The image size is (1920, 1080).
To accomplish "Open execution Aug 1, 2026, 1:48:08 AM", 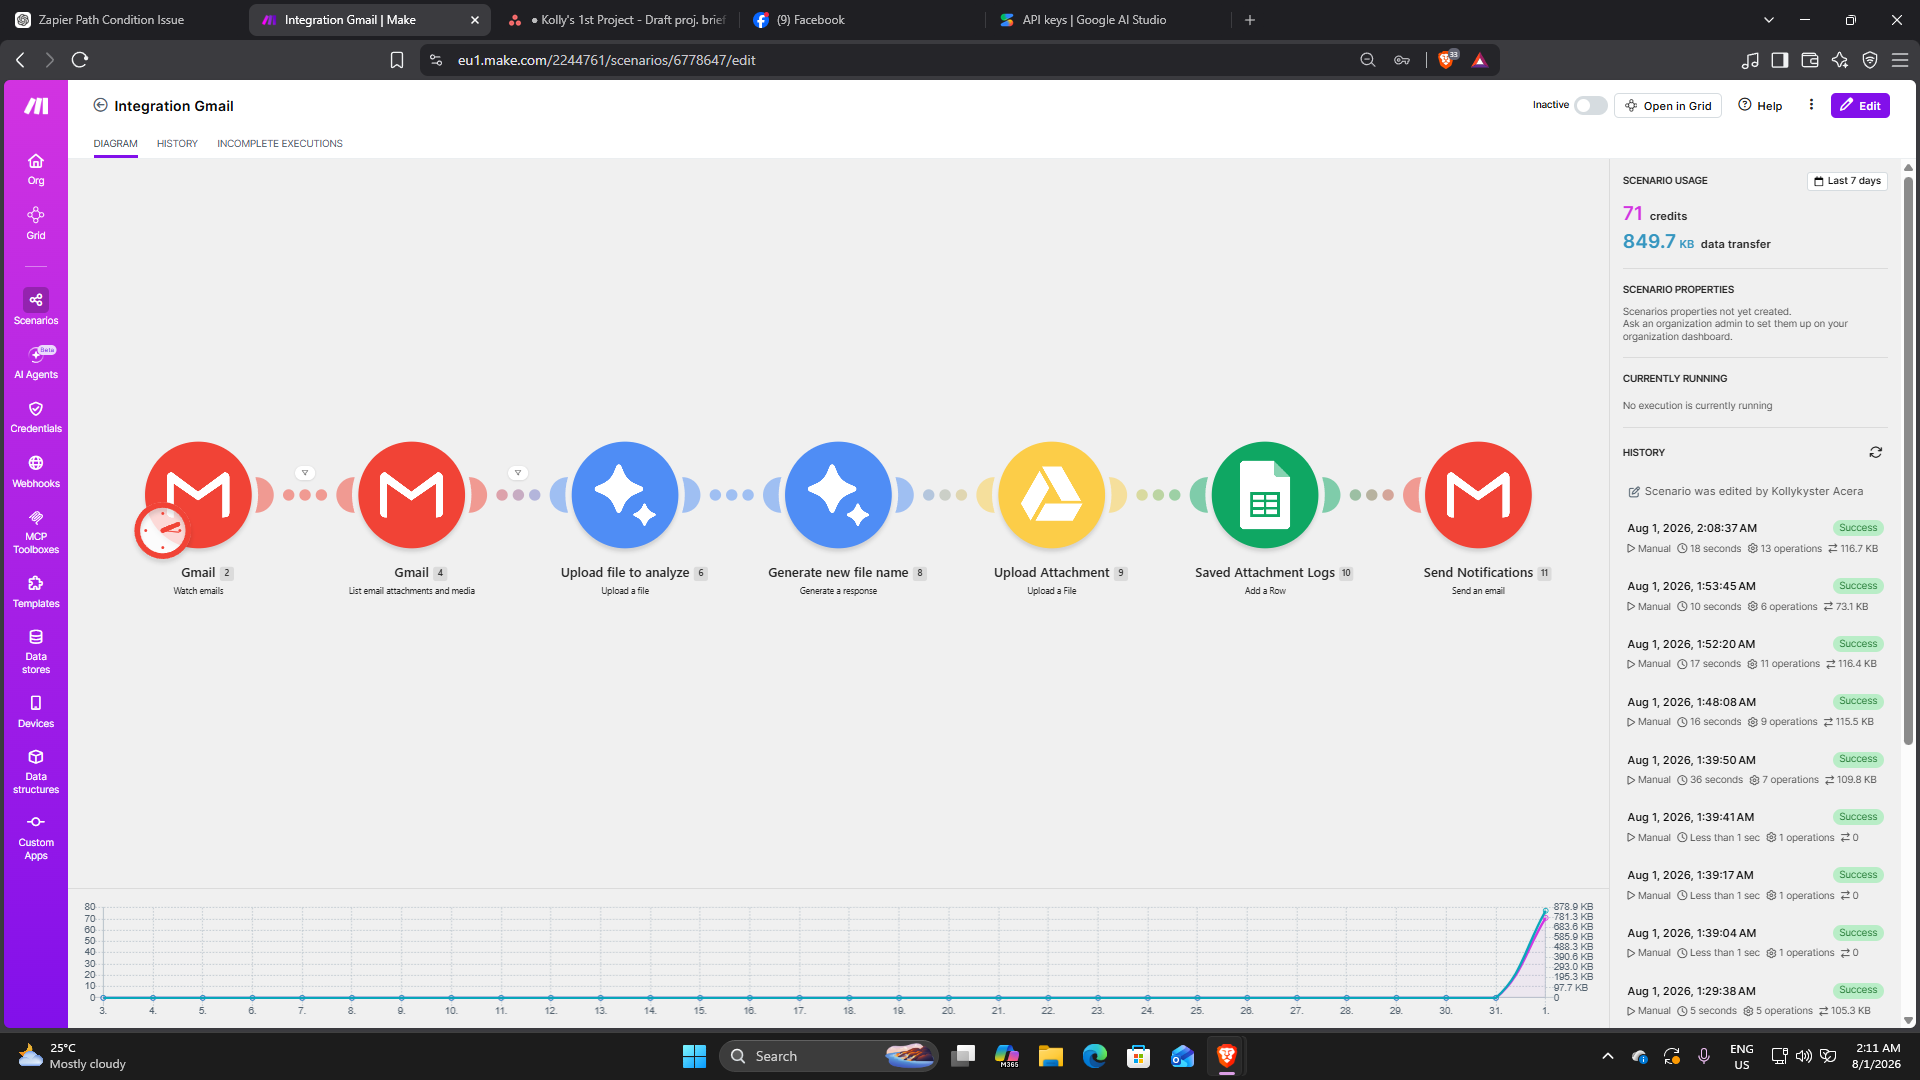I will (x=1754, y=712).
